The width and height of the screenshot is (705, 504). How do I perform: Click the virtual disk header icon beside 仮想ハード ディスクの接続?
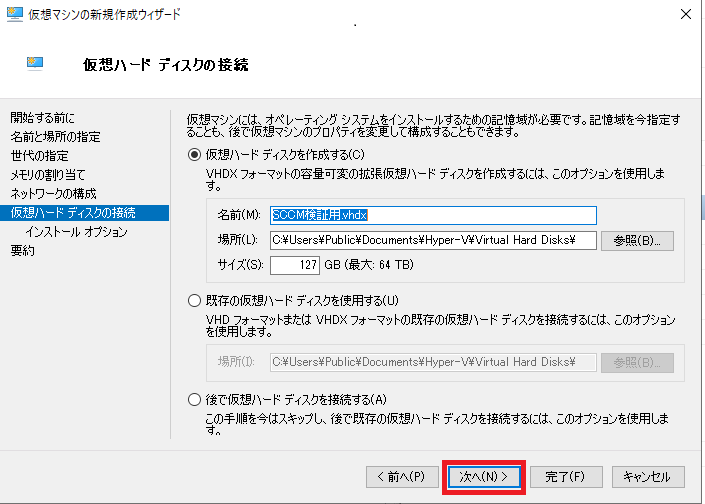point(35,63)
